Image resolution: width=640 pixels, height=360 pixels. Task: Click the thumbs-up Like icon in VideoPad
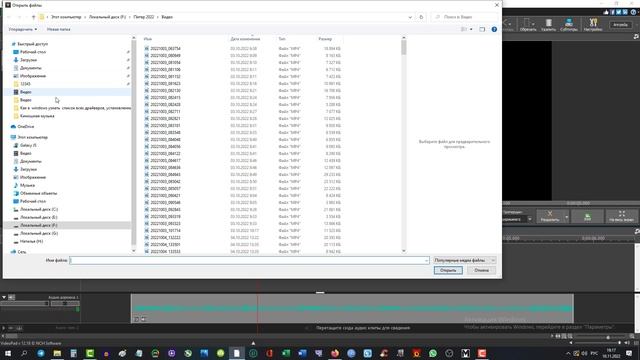pyautogui.click(x=606, y=12)
